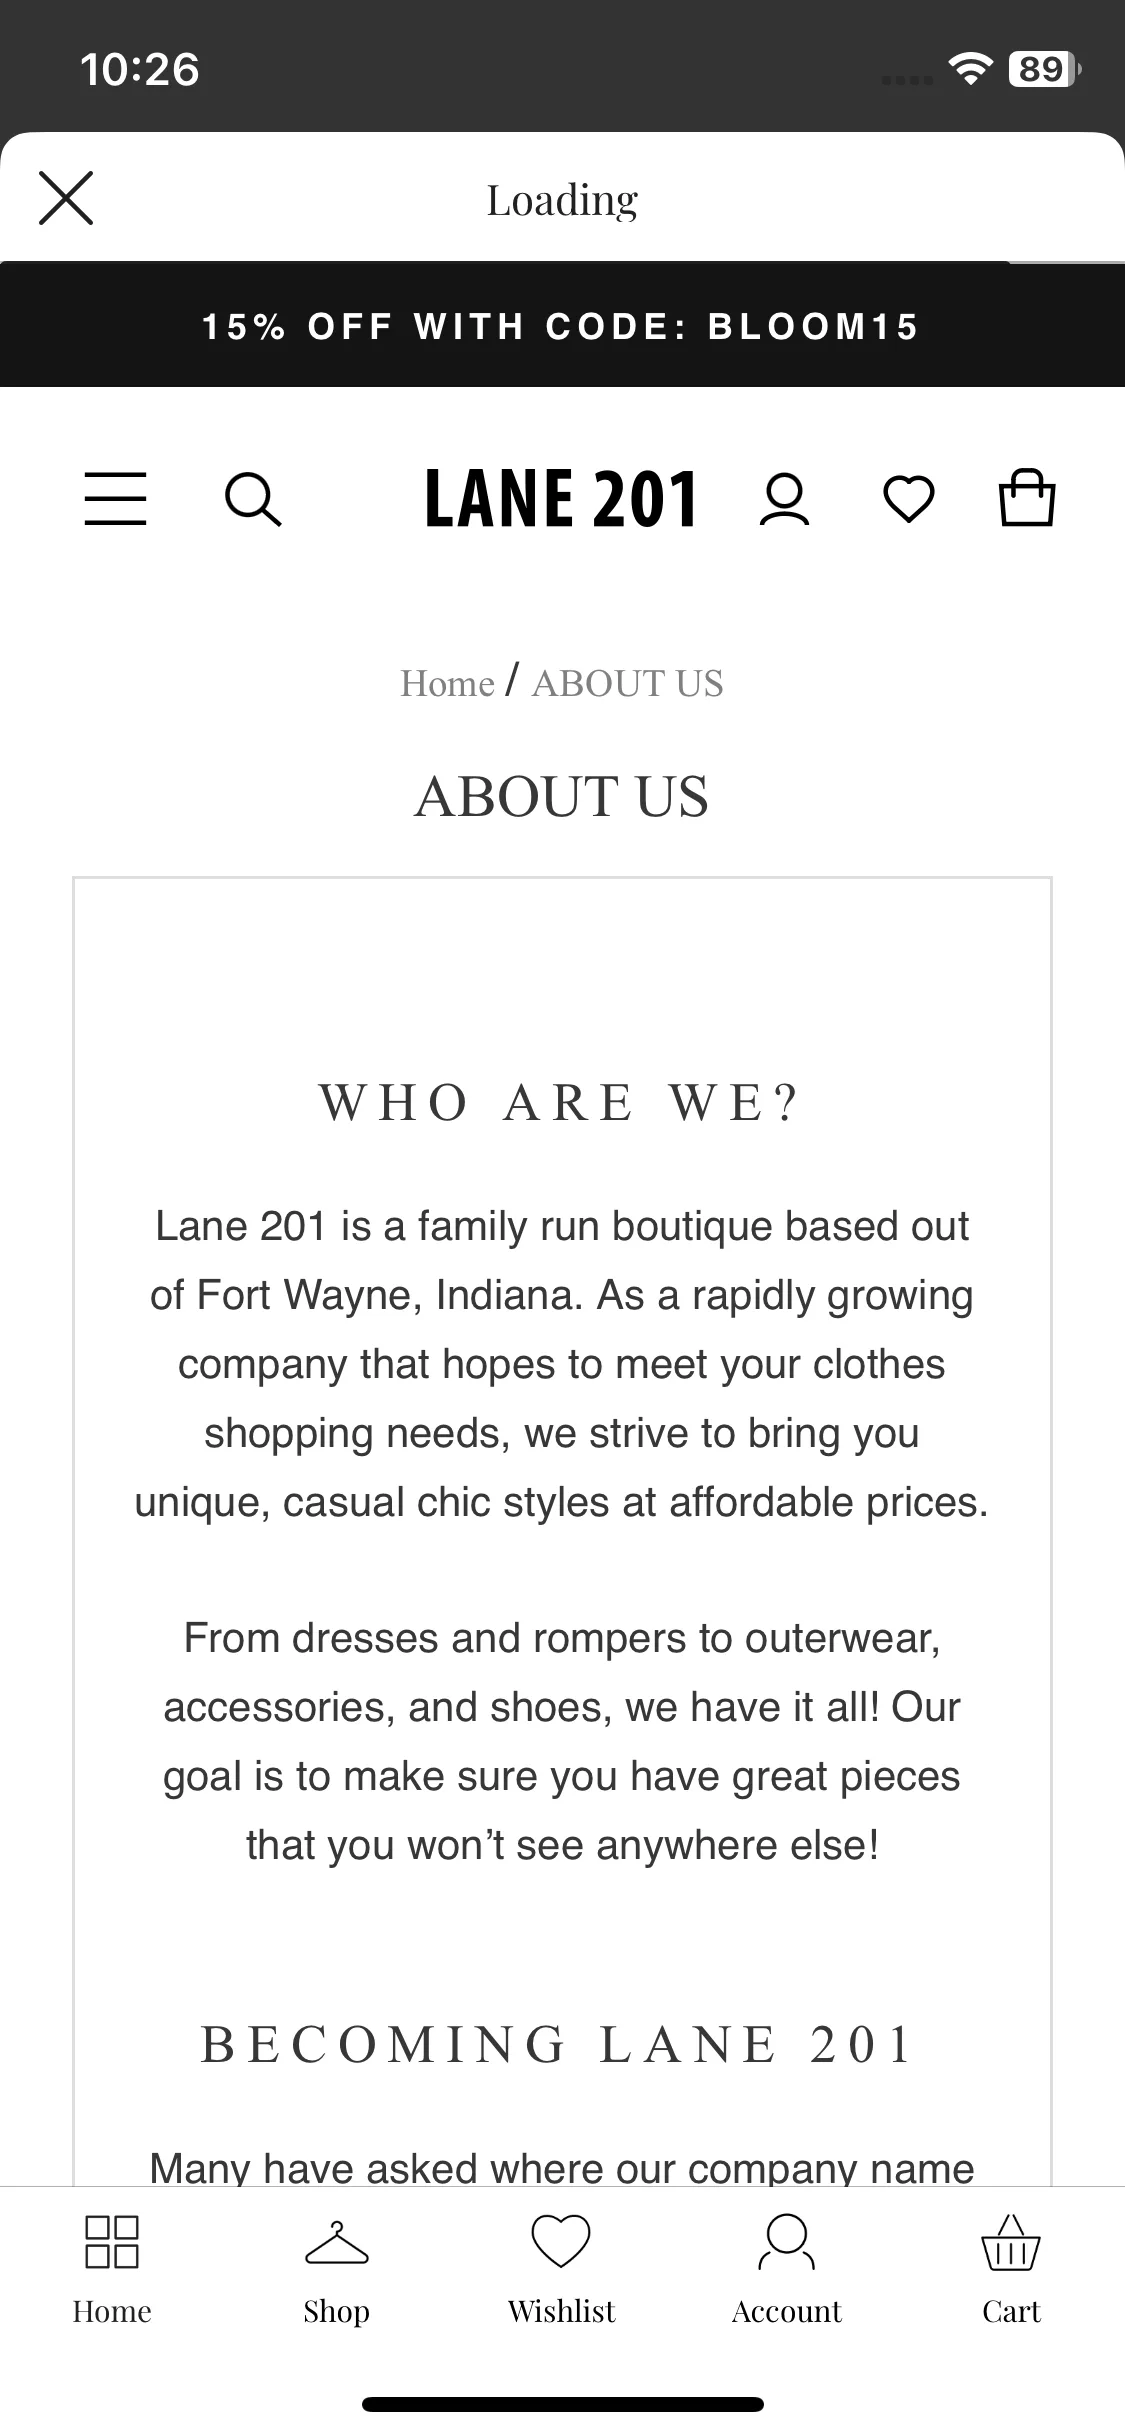Image resolution: width=1125 pixels, height=2436 pixels.
Task: Close the loading web view with X
Action: coord(66,198)
